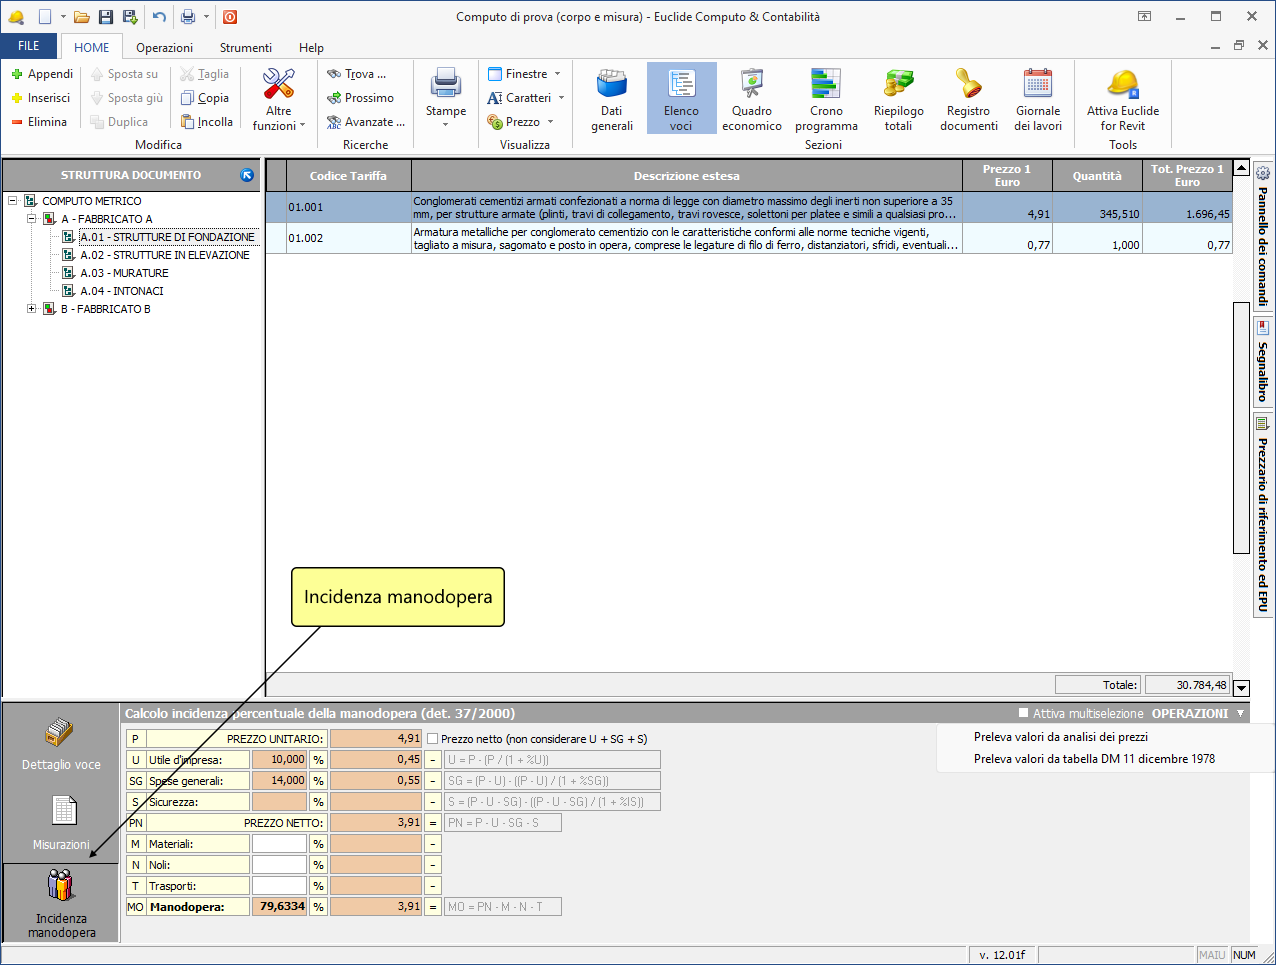The image size is (1276, 965).
Task: Click Preleva valori da analisi dei prezzi
Action: (1060, 737)
